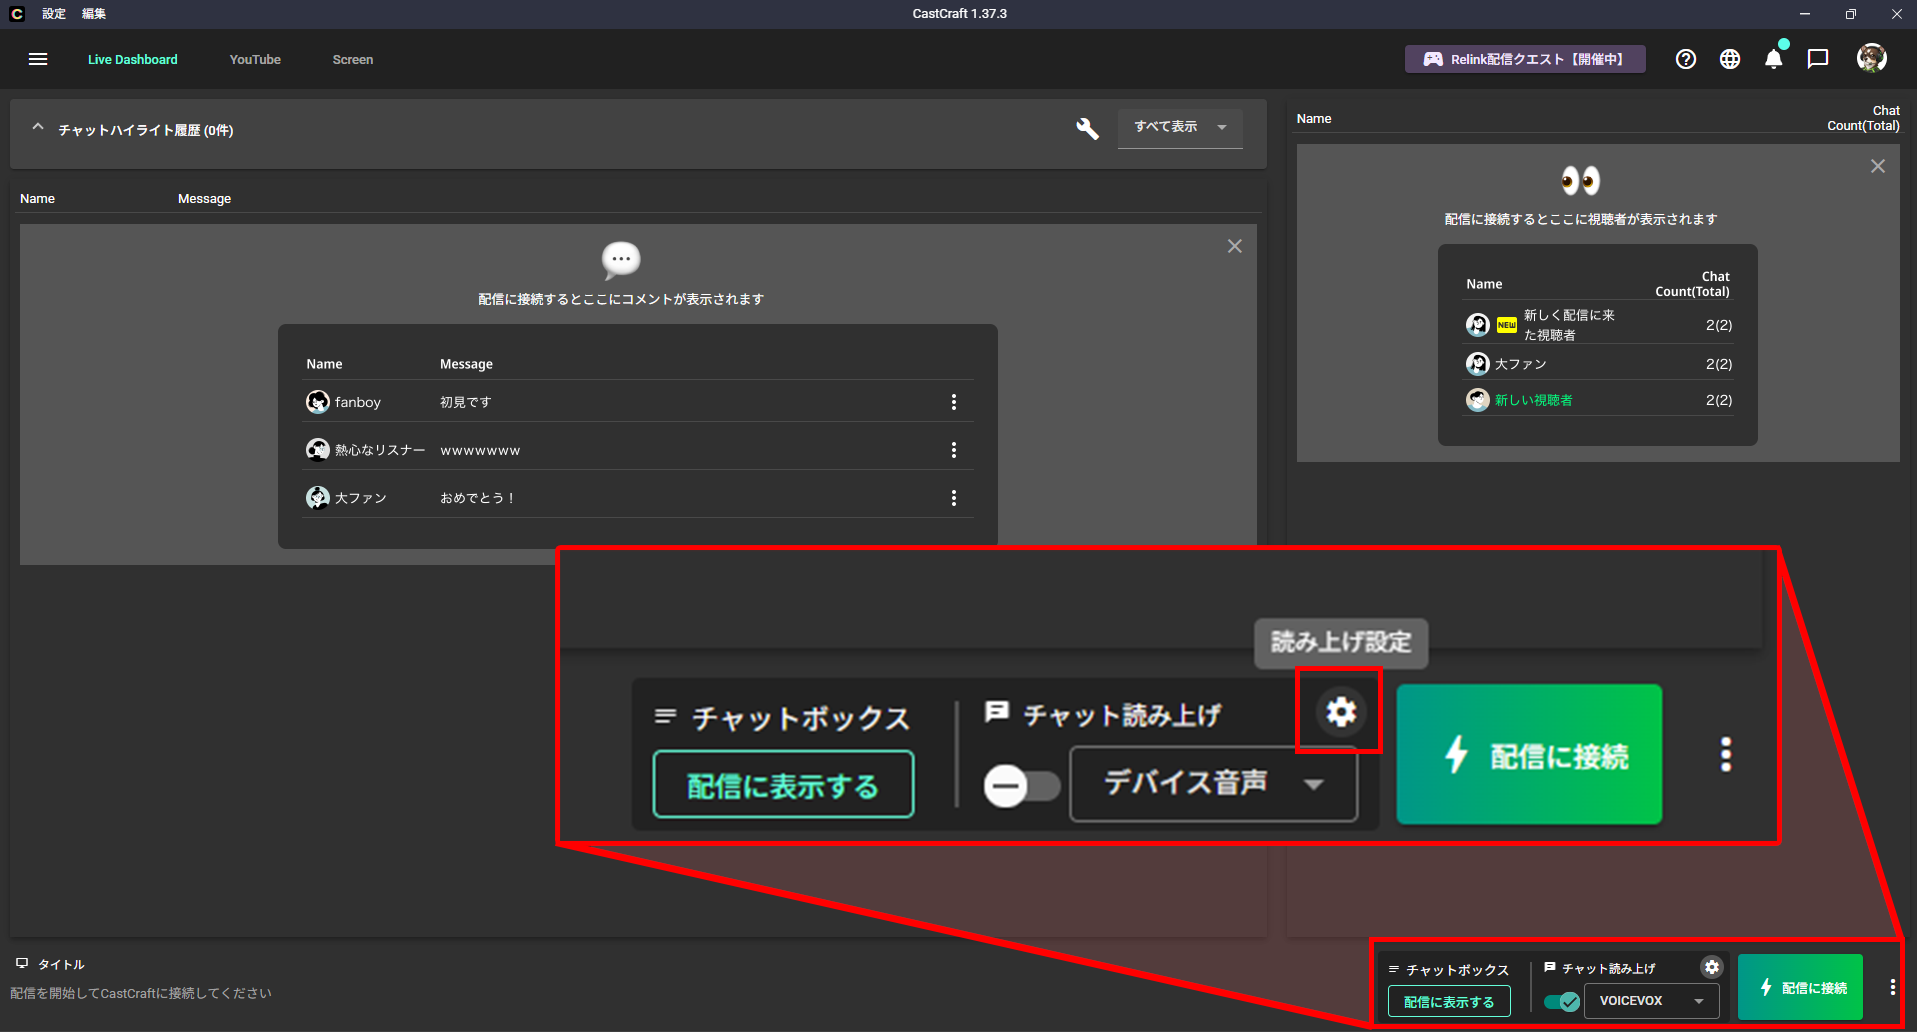Click the fanboy avatar icon
1917x1032 pixels.
point(318,402)
